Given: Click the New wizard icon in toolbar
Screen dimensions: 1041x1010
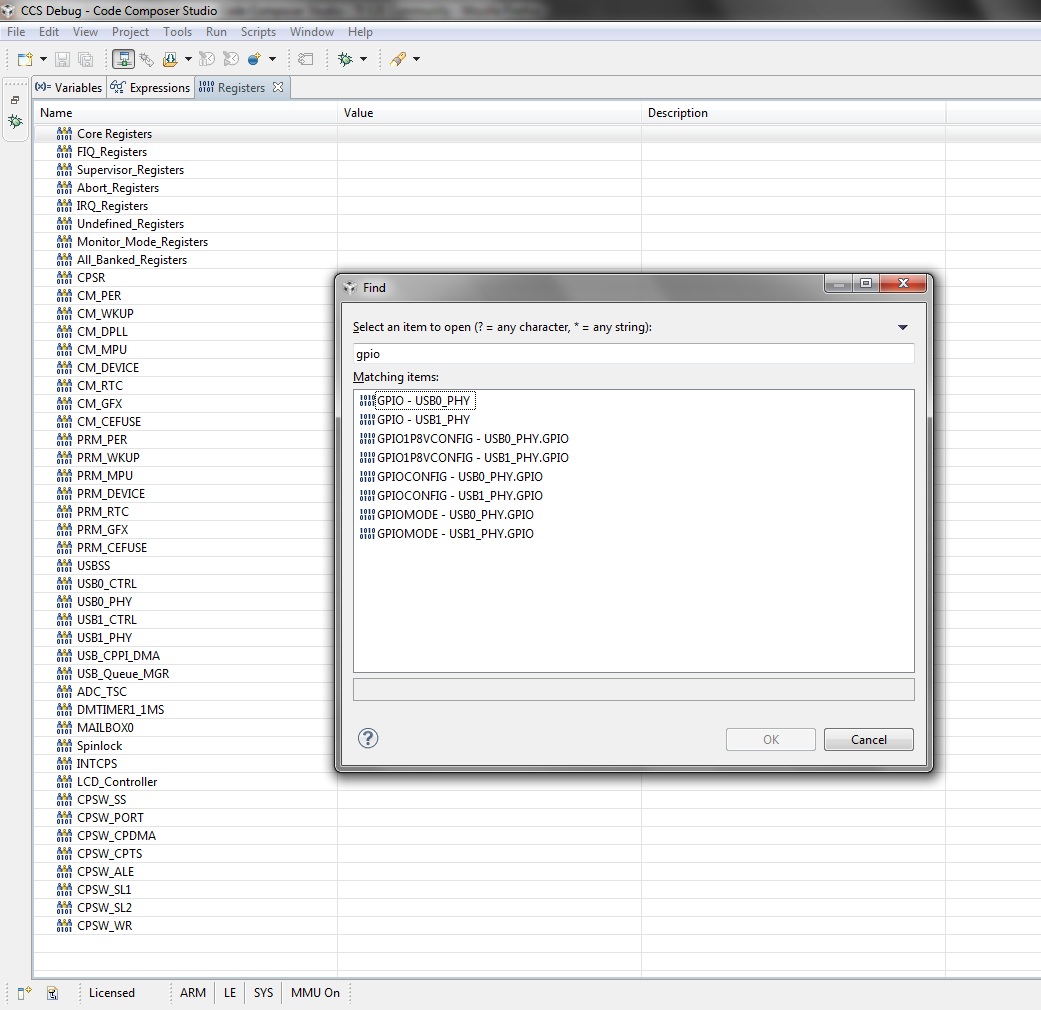Looking at the screenshot, I should (x=25, y=59).
